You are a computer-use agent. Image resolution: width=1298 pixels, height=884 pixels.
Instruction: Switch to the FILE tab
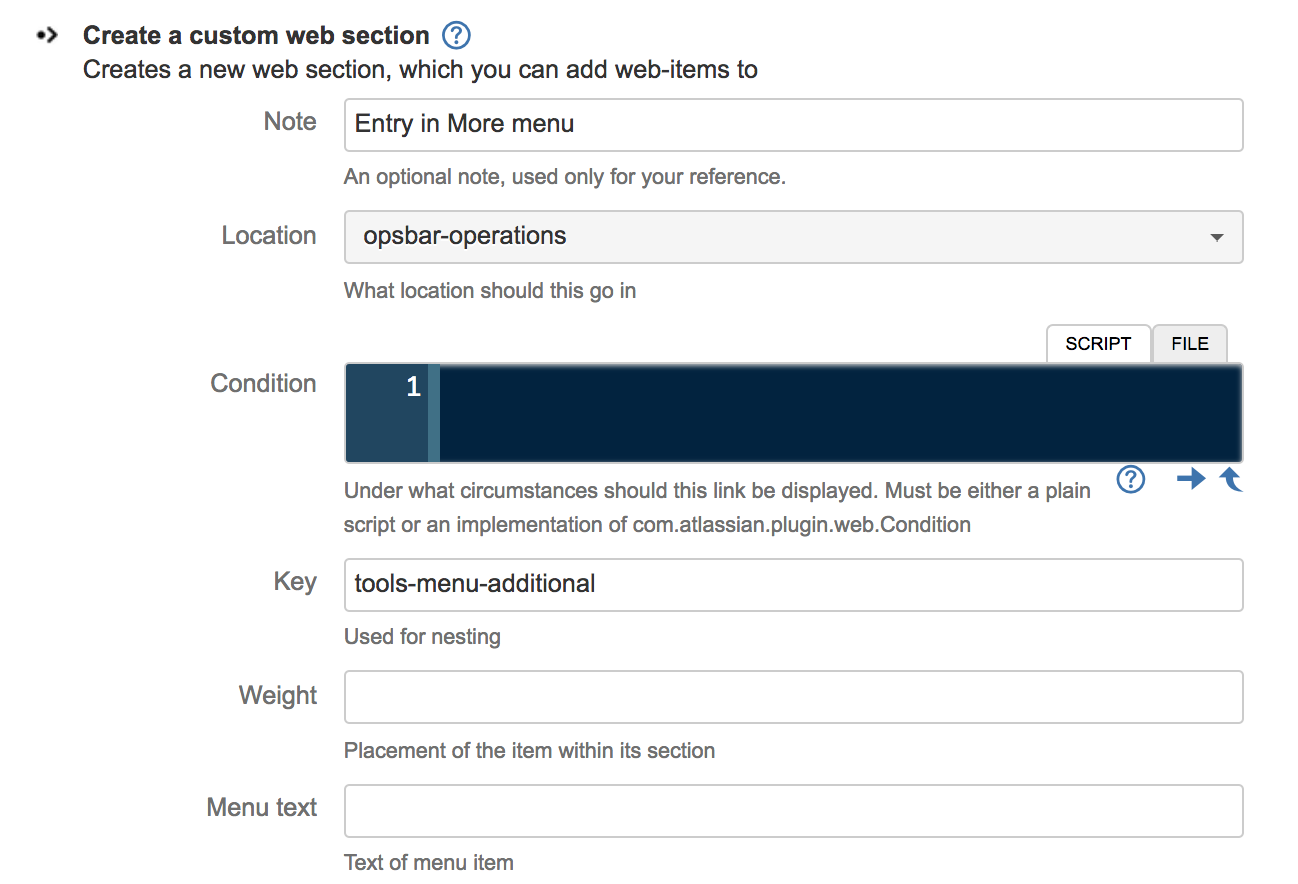[x=1190, y=343]
